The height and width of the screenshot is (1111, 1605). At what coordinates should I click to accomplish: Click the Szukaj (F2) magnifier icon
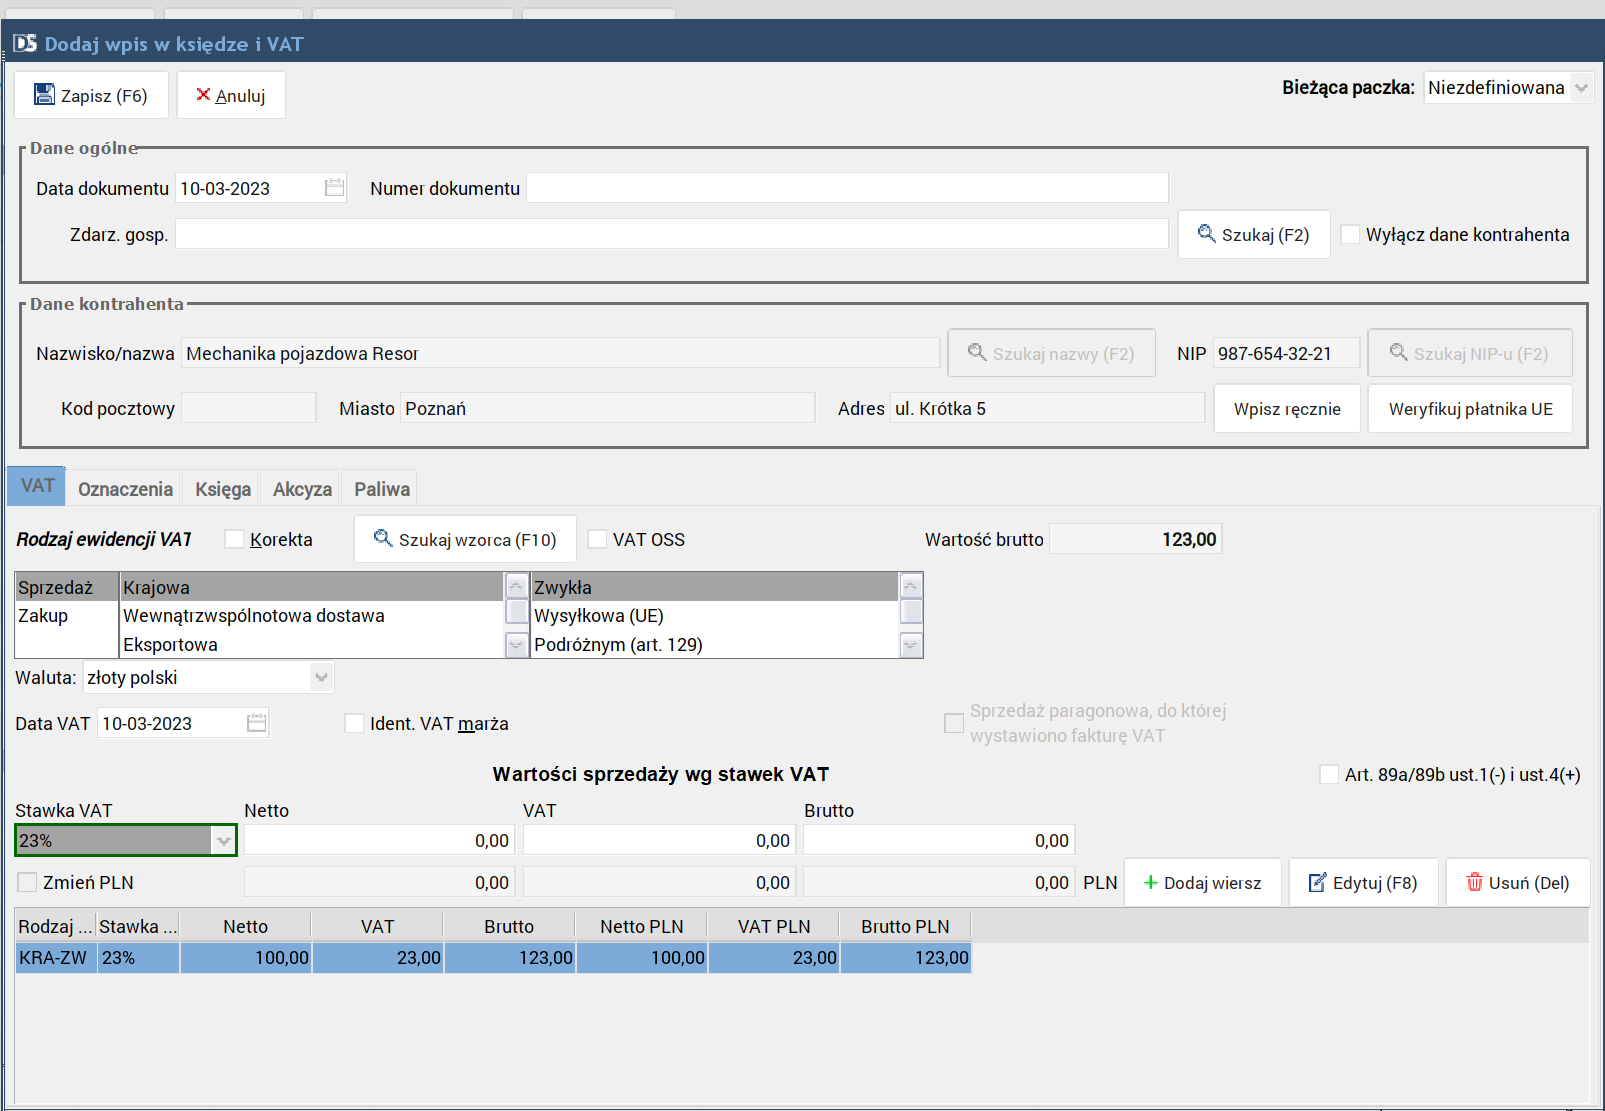pyautogui.click(x=1207, y=234)
